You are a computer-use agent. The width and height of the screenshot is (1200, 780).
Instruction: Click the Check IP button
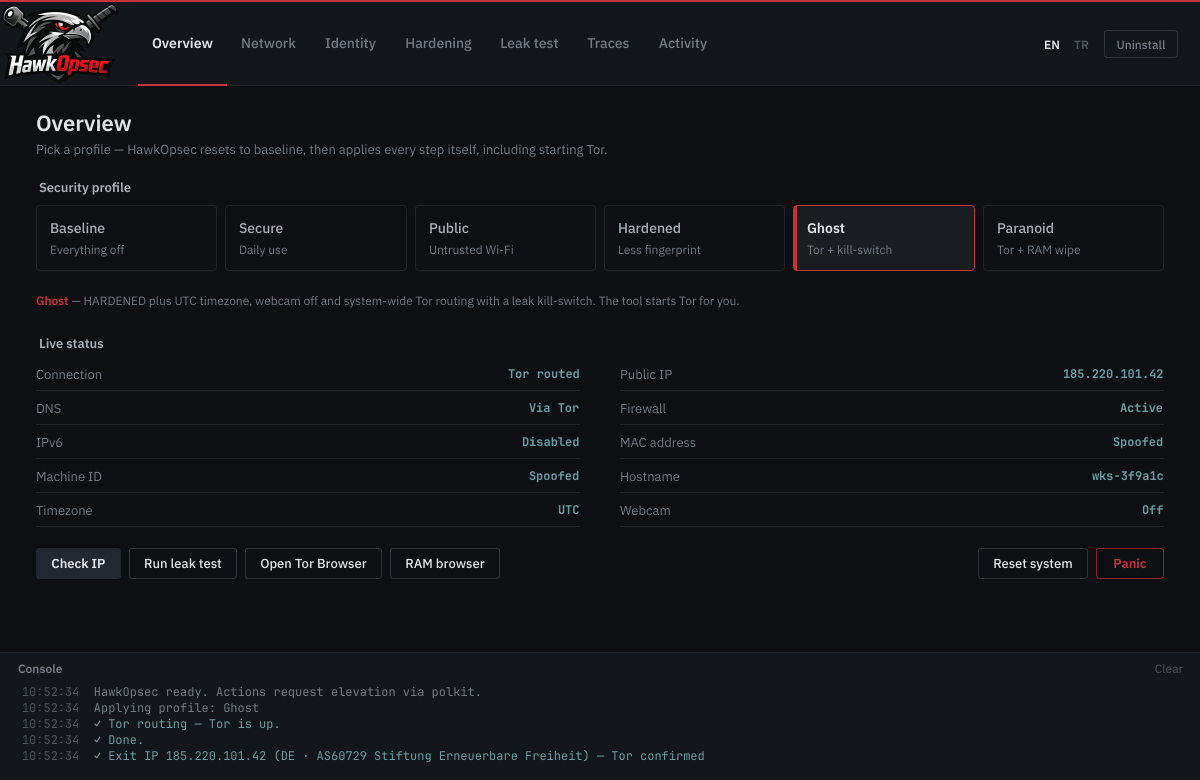(x=78, y=564)
